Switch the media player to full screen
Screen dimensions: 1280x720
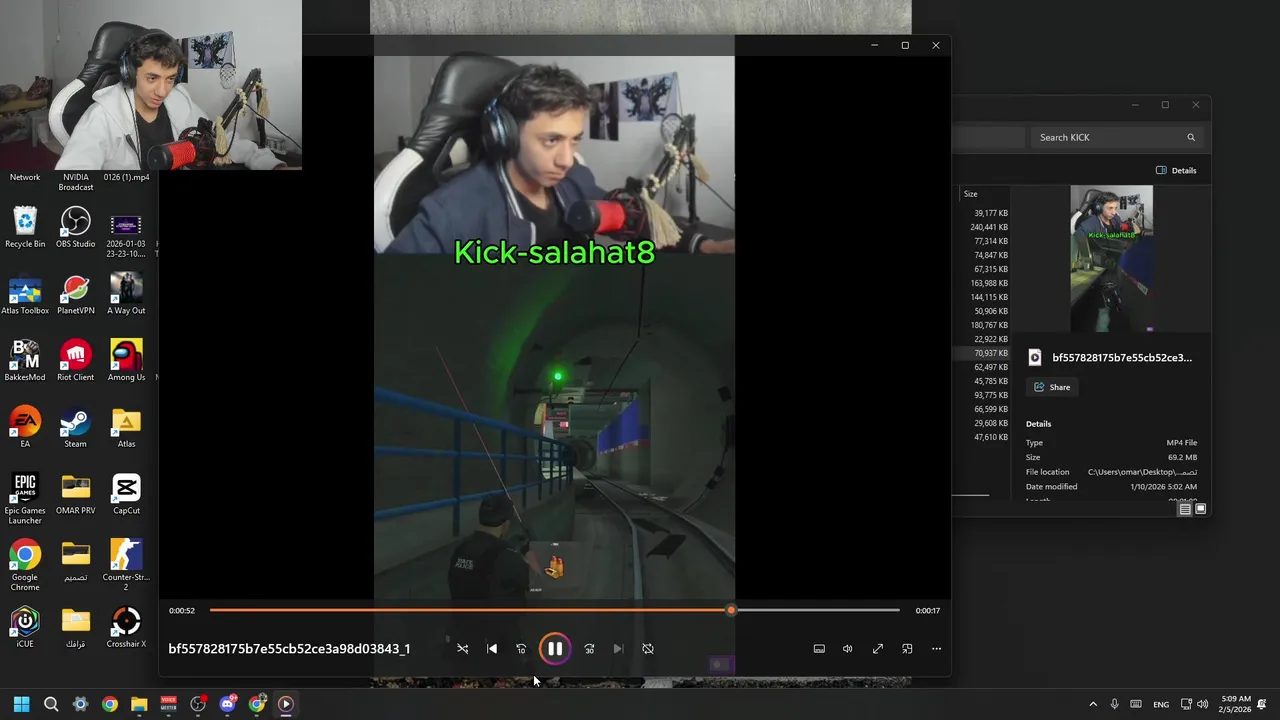click(x=878, y=649)
